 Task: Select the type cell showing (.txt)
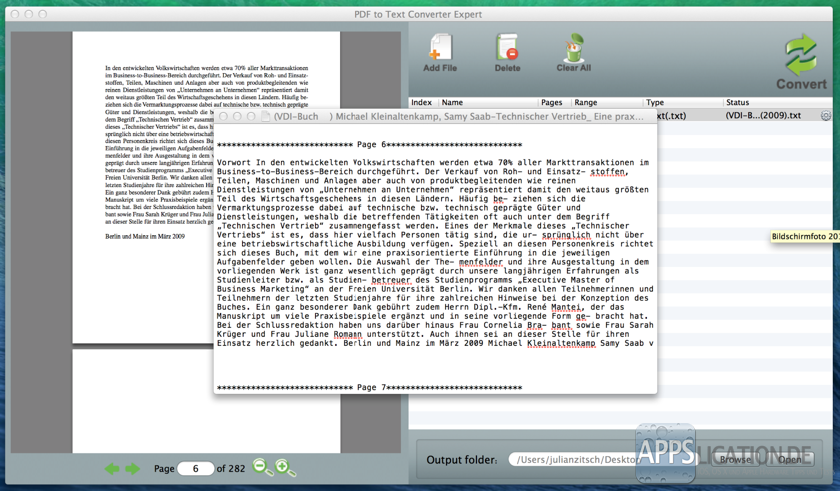pyautogui.click(x=672, y=116)
